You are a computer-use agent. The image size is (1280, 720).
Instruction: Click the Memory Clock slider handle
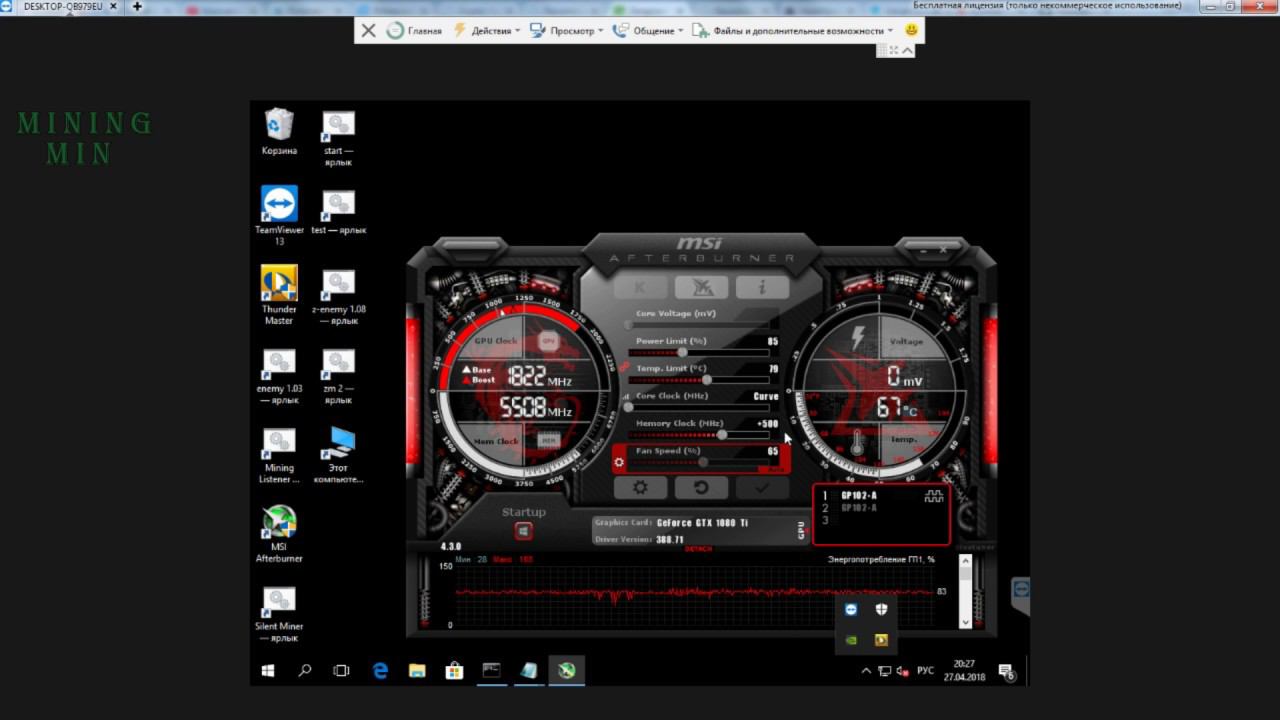[722, 435]
